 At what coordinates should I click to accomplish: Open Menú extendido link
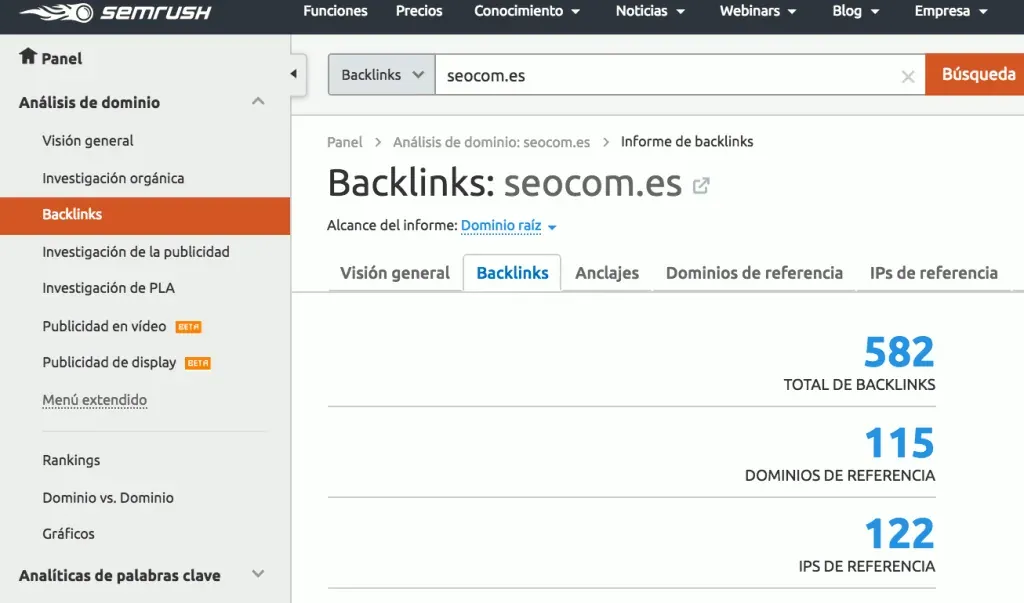click(95, 400)
